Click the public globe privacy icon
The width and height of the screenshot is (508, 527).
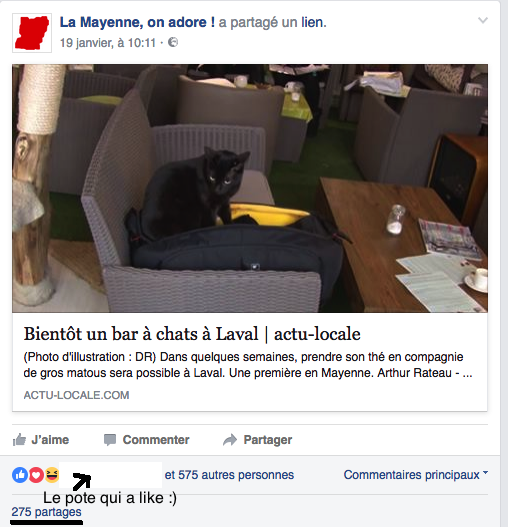tap(173, 42)
